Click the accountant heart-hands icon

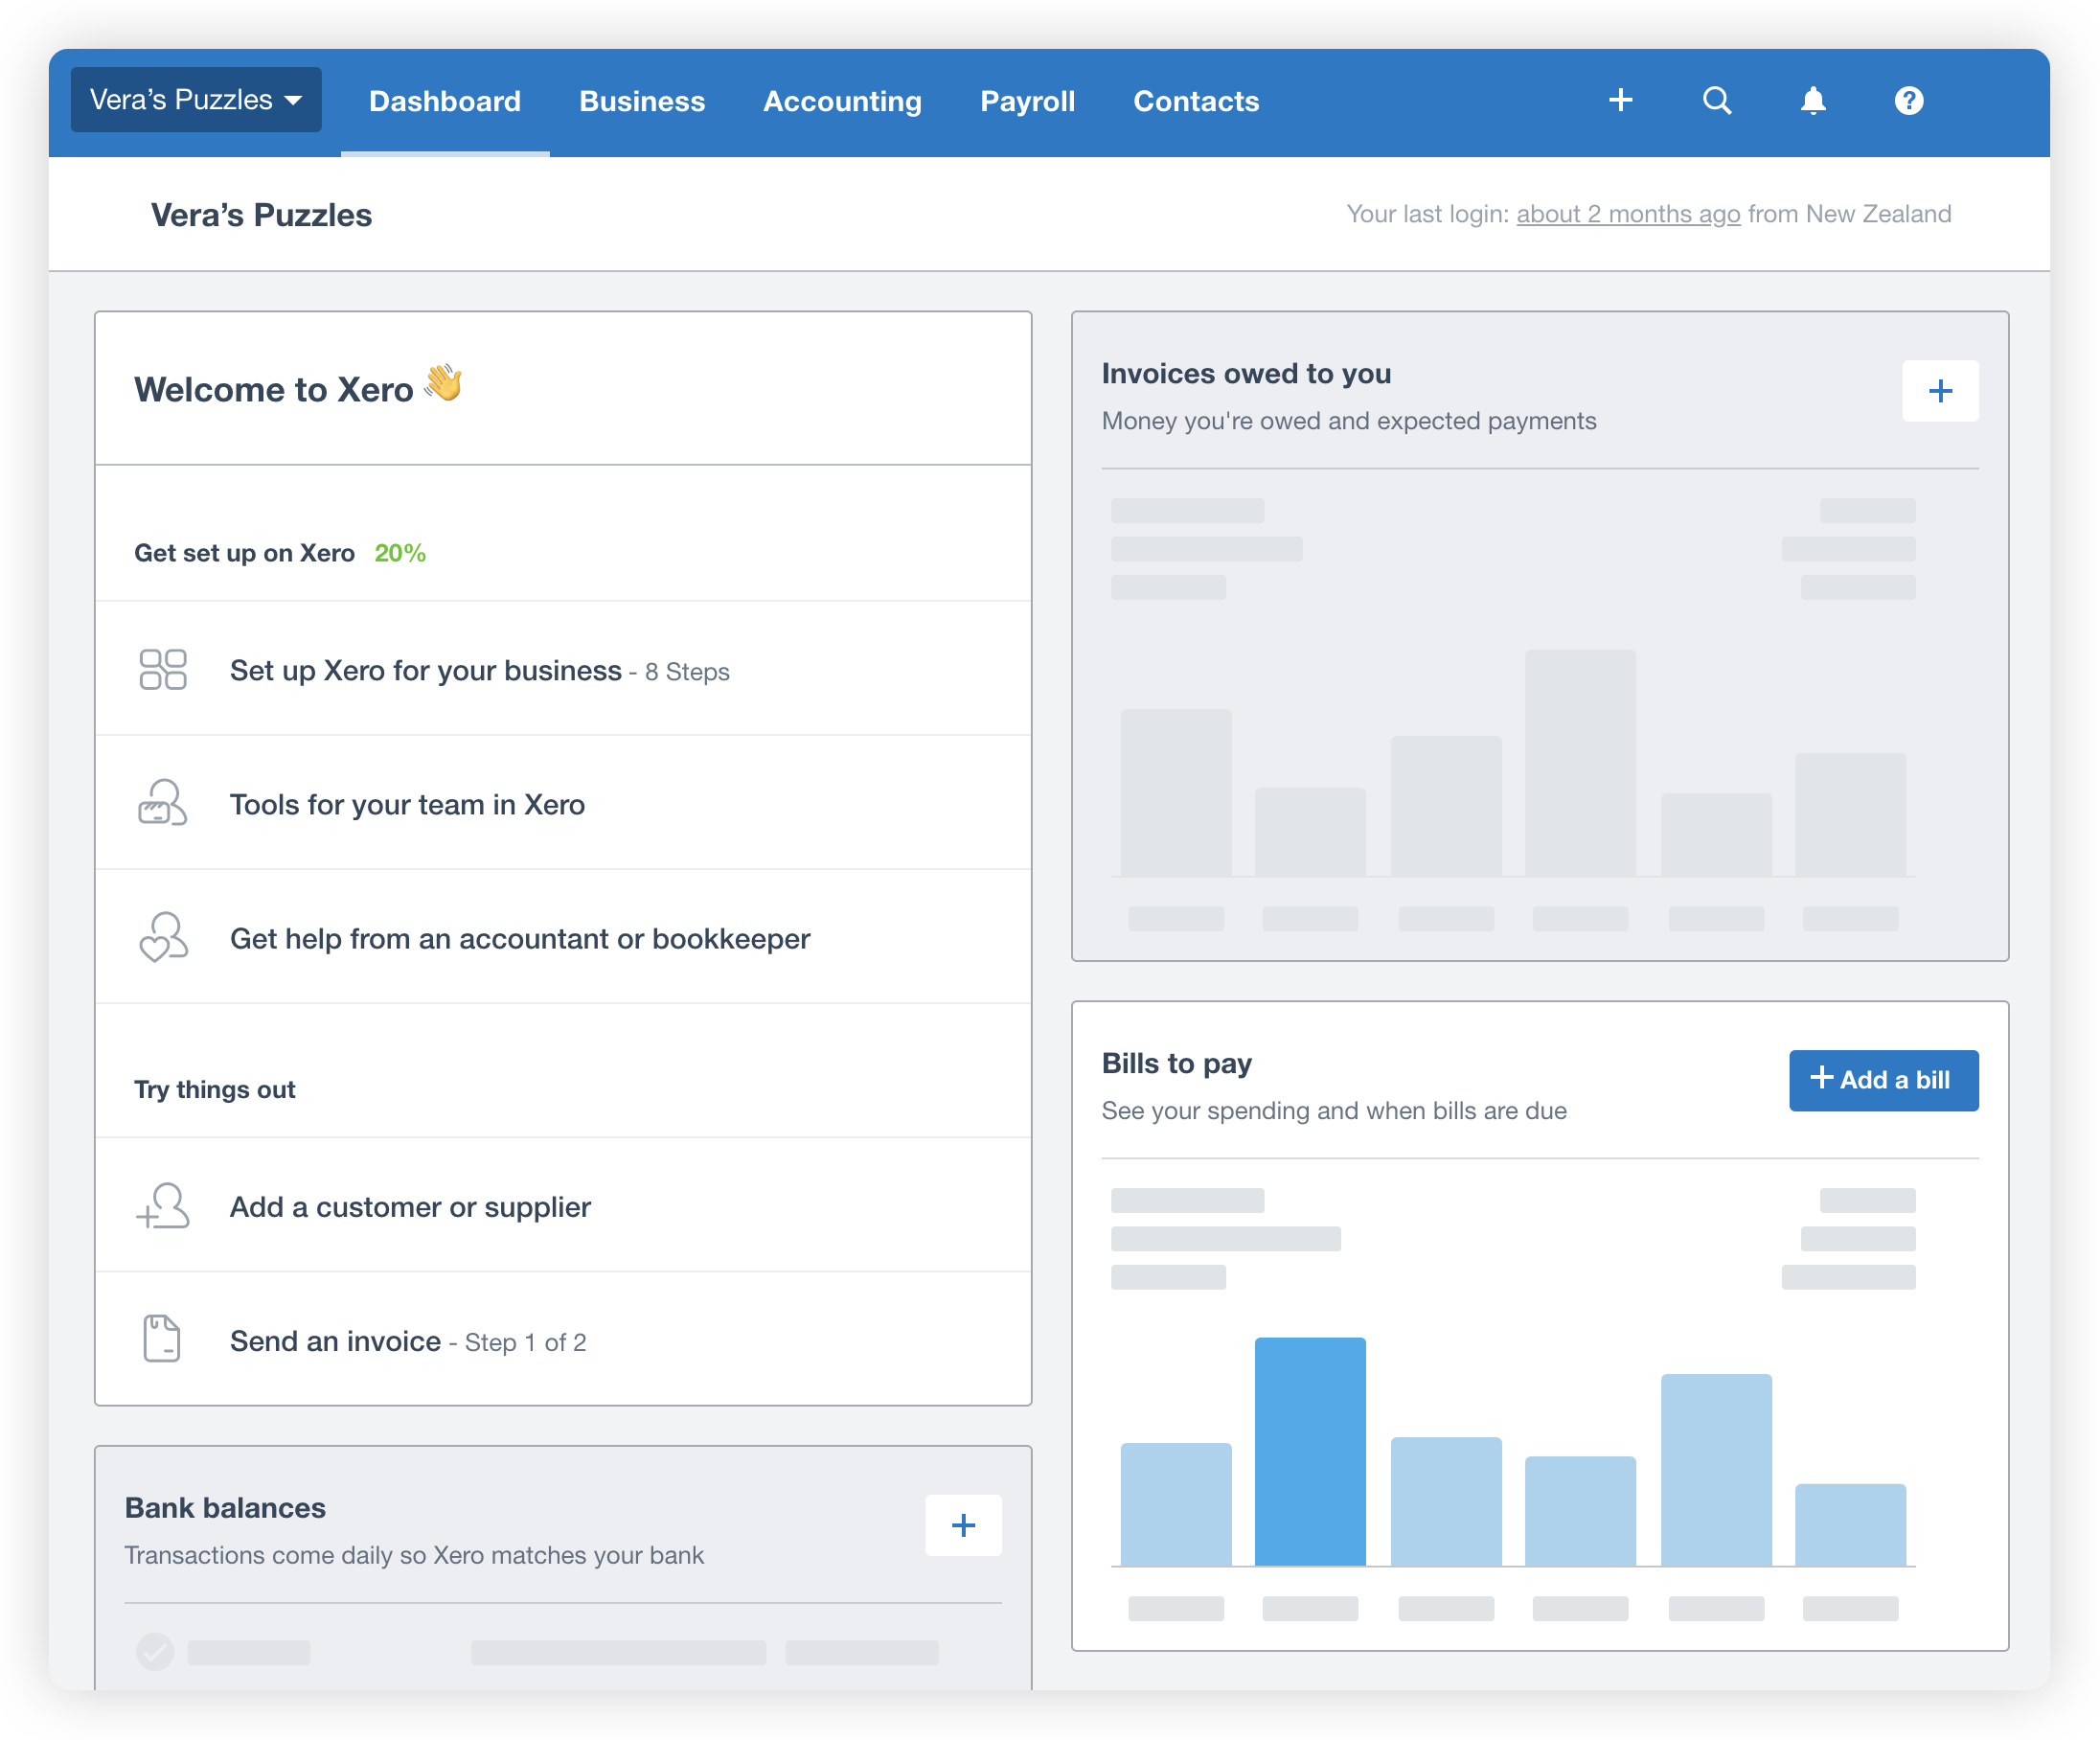pyautogui.click(x=163, y=937)
